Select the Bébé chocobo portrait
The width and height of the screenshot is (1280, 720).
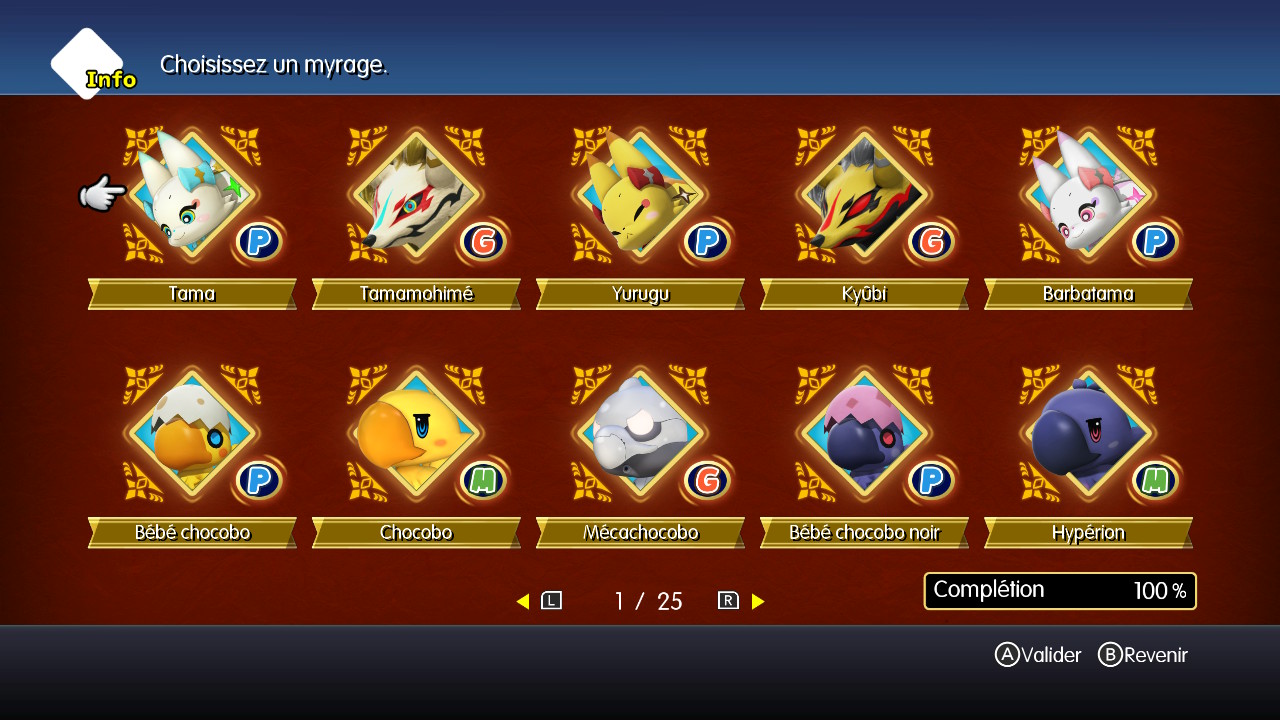click(192, 433)
